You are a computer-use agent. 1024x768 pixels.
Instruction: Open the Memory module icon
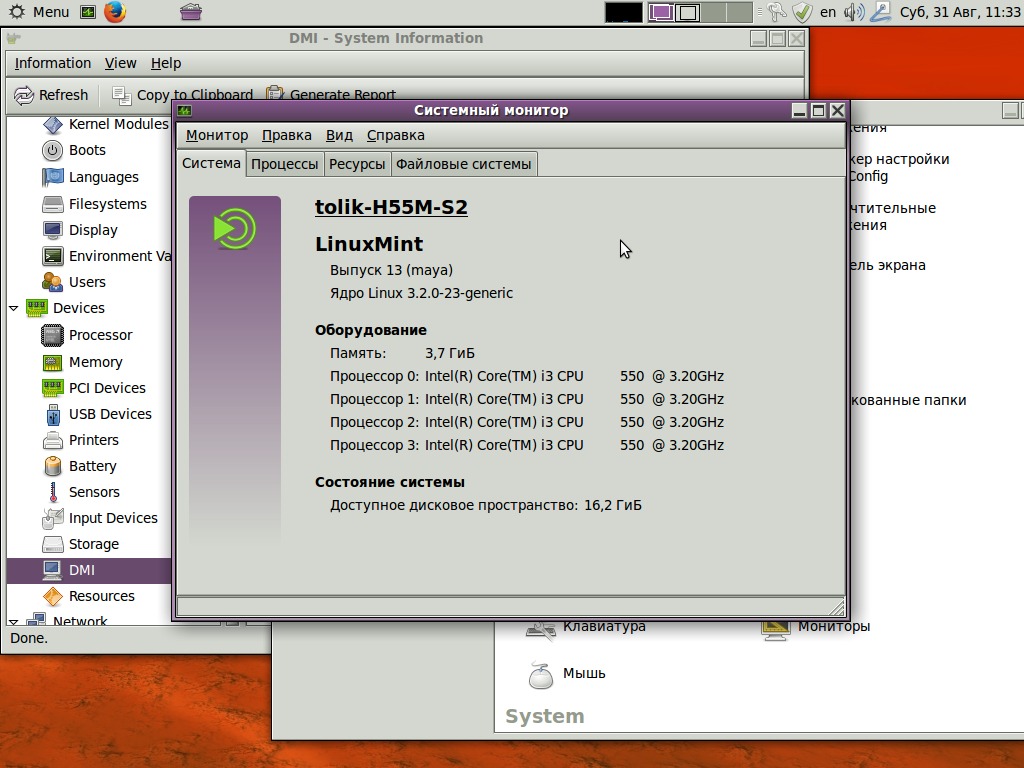[52, 362]
